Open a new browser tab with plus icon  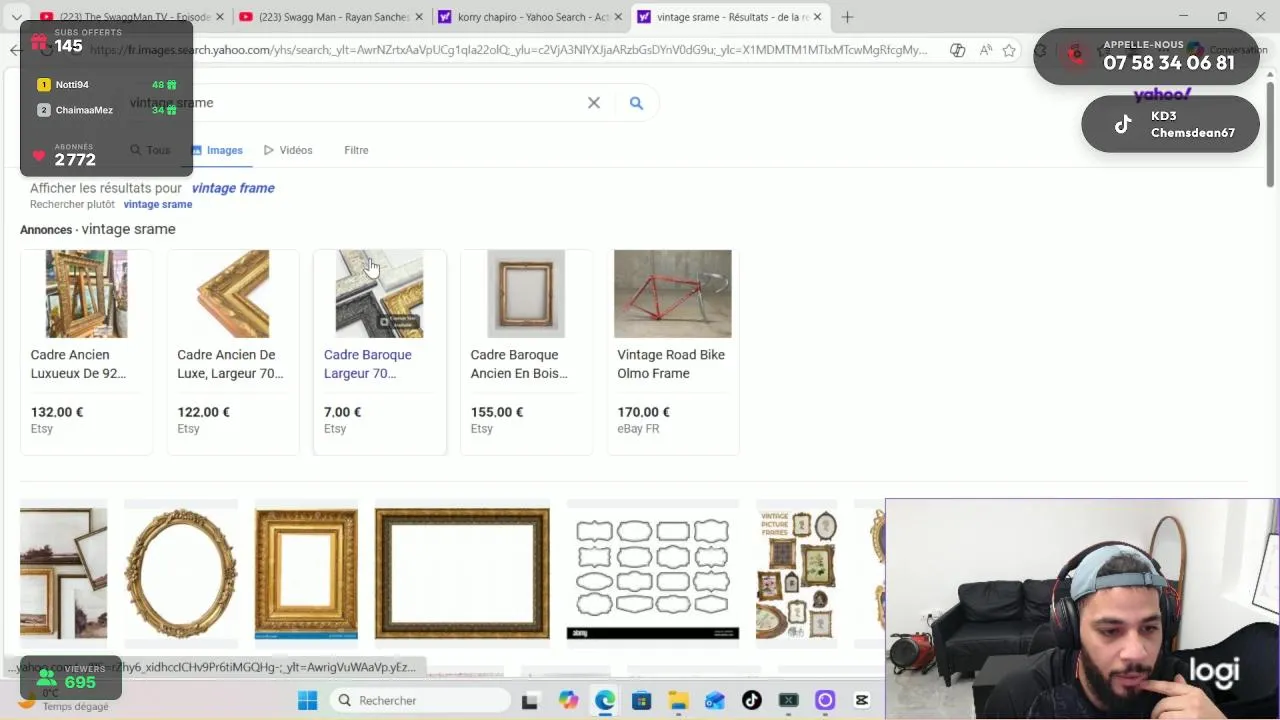tap(847, 17)
